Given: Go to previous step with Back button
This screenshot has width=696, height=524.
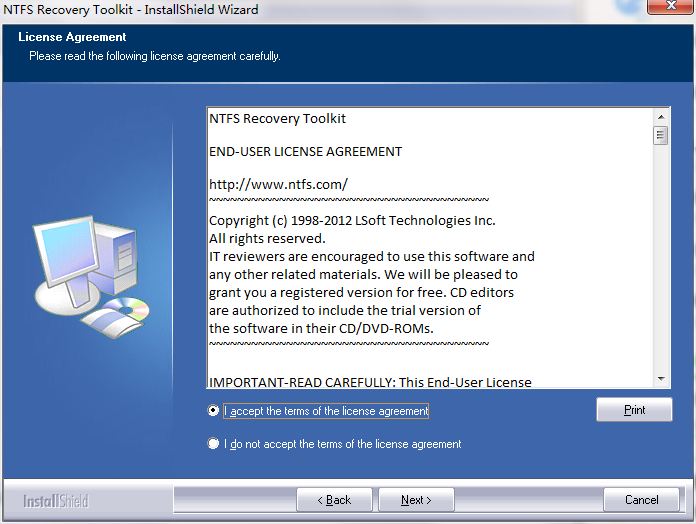Looking at the screenshot, I should coord(334,500).
